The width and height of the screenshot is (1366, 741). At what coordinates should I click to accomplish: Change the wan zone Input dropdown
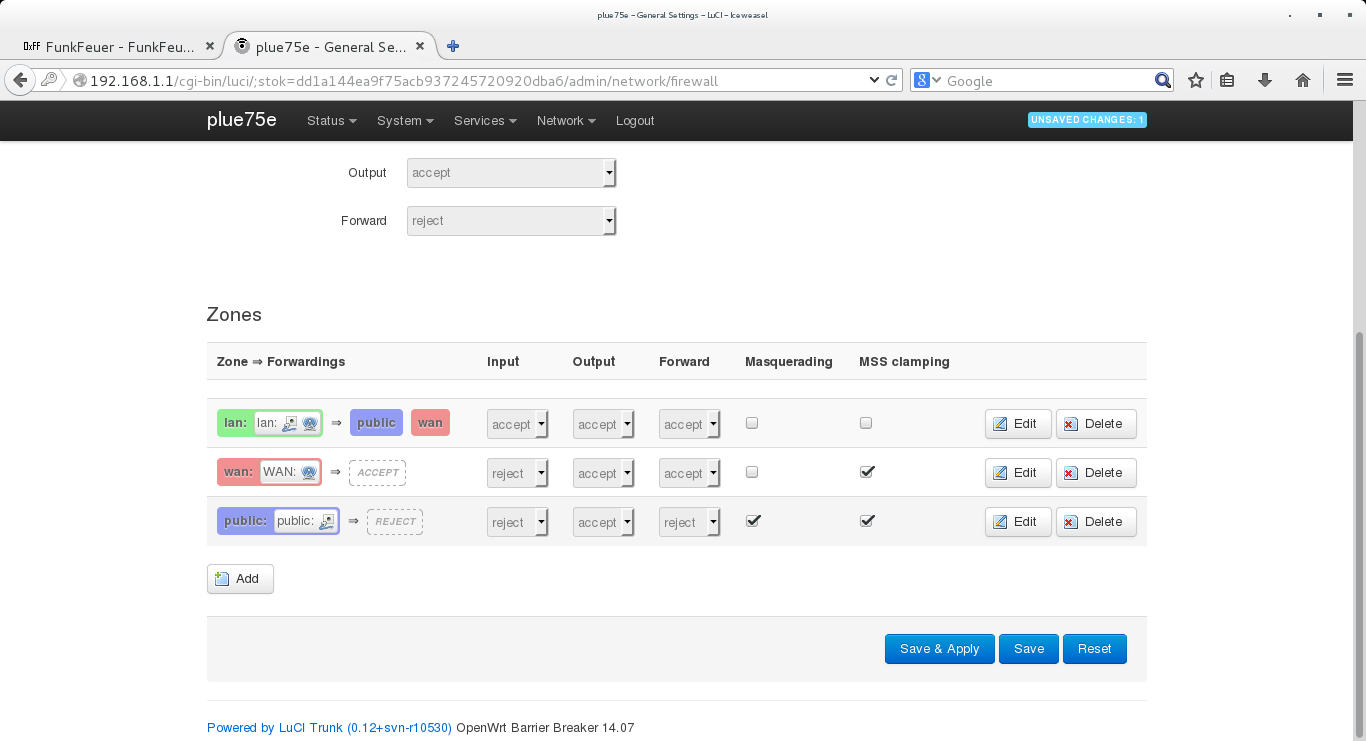point(517,473)
